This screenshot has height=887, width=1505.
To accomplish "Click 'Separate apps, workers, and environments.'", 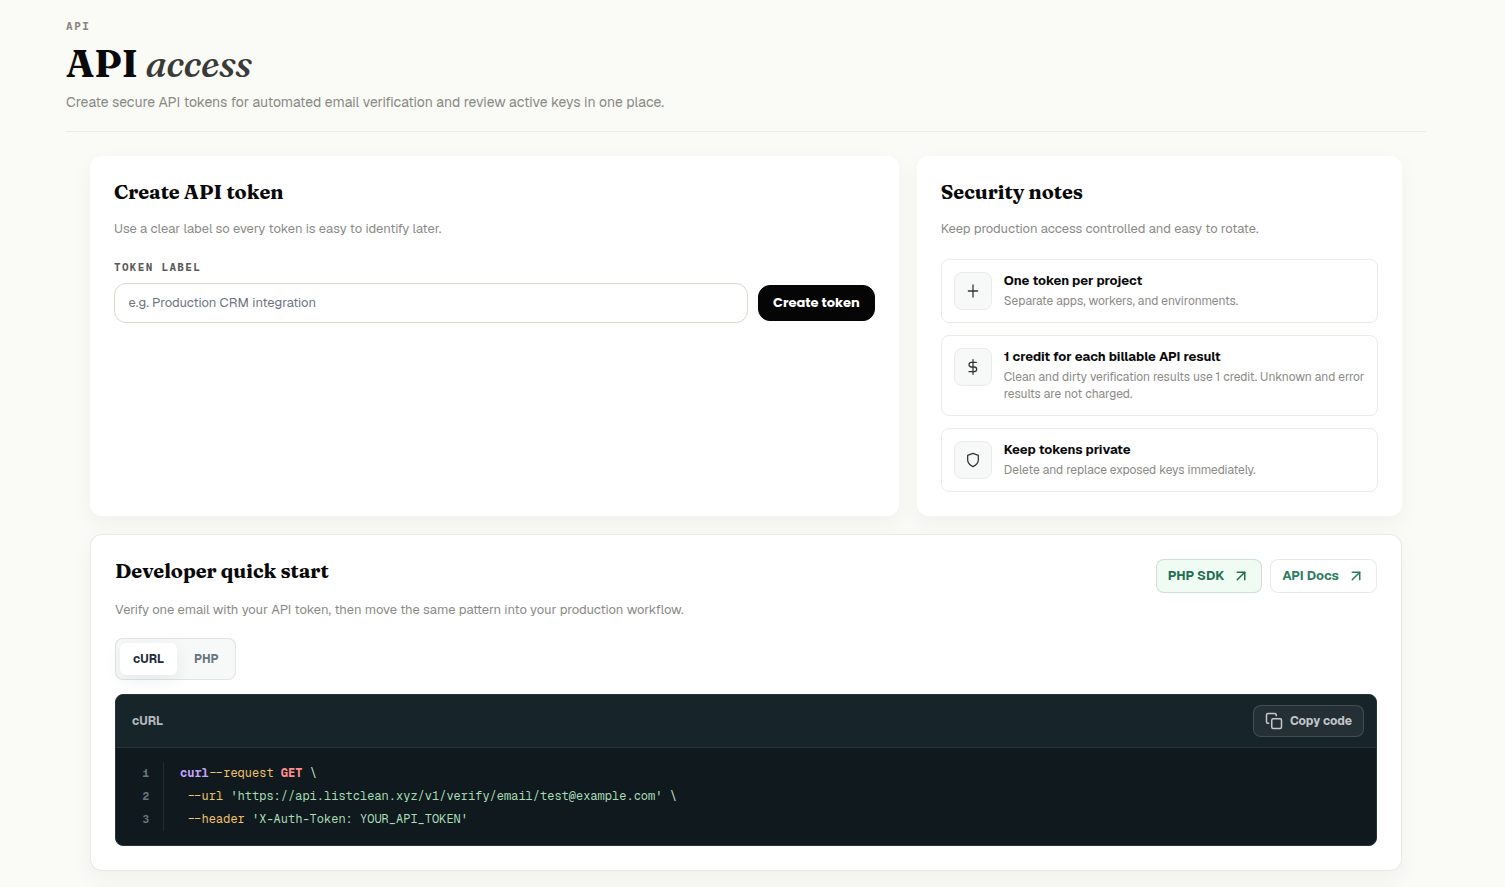I will click(1121, 301).
